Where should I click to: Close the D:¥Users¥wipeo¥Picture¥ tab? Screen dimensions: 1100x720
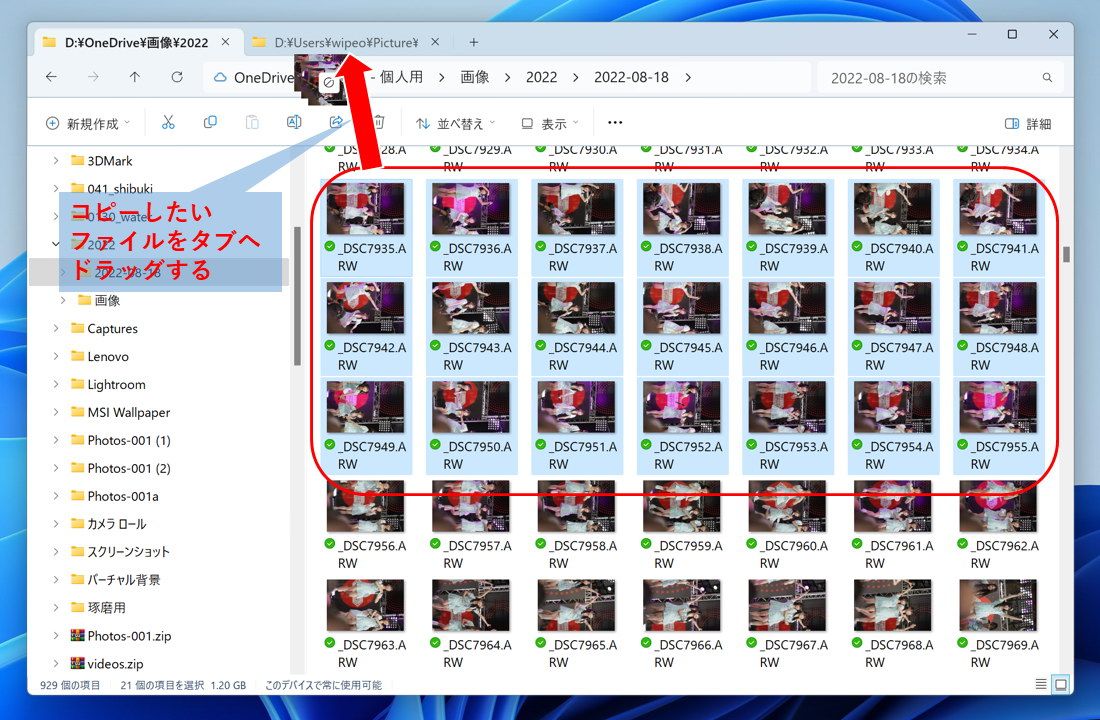435,42
